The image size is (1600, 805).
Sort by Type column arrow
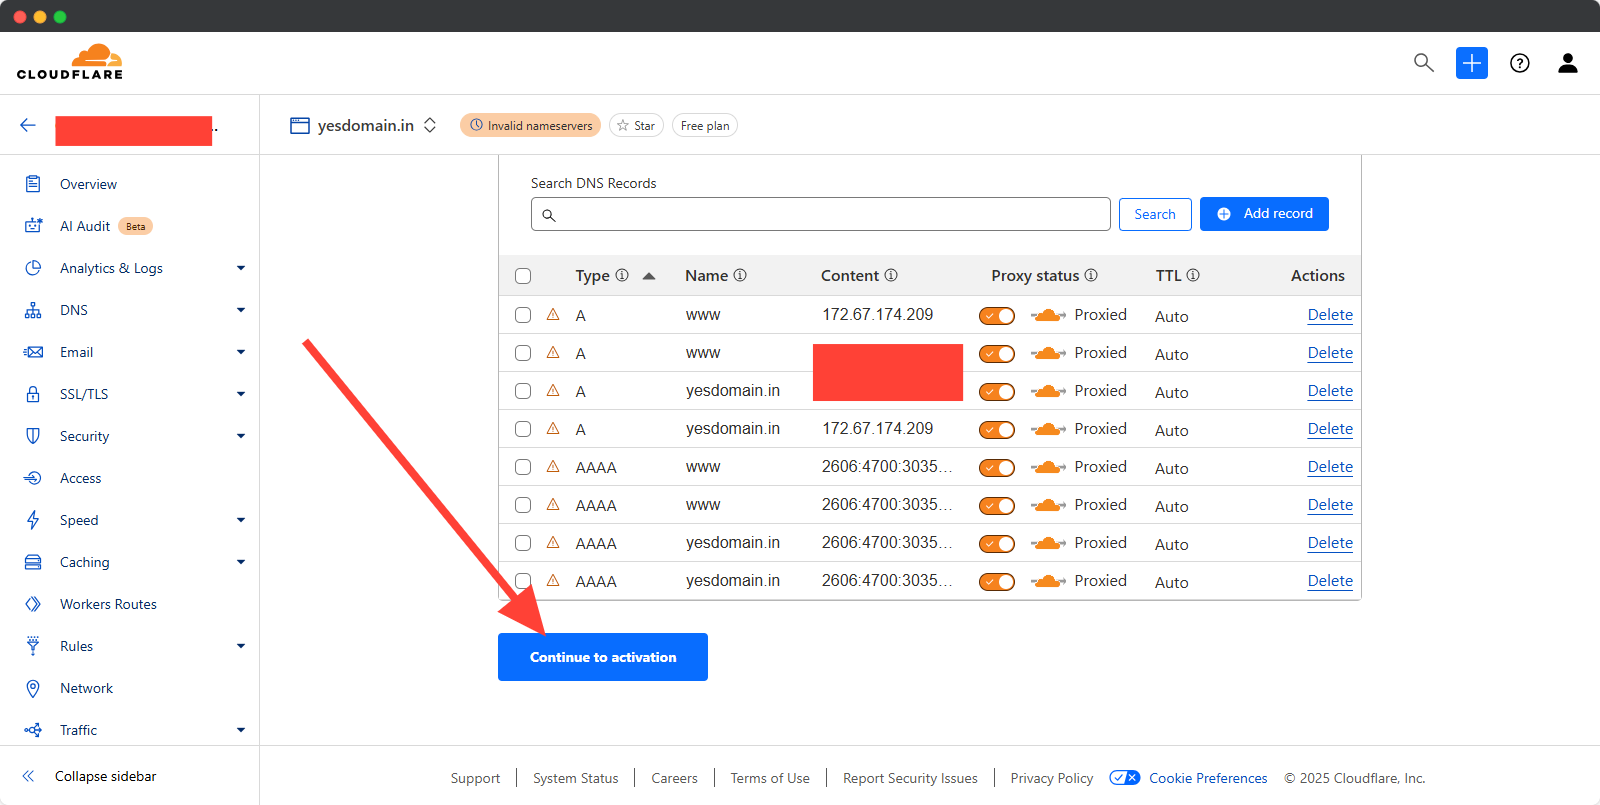[649, 276]
